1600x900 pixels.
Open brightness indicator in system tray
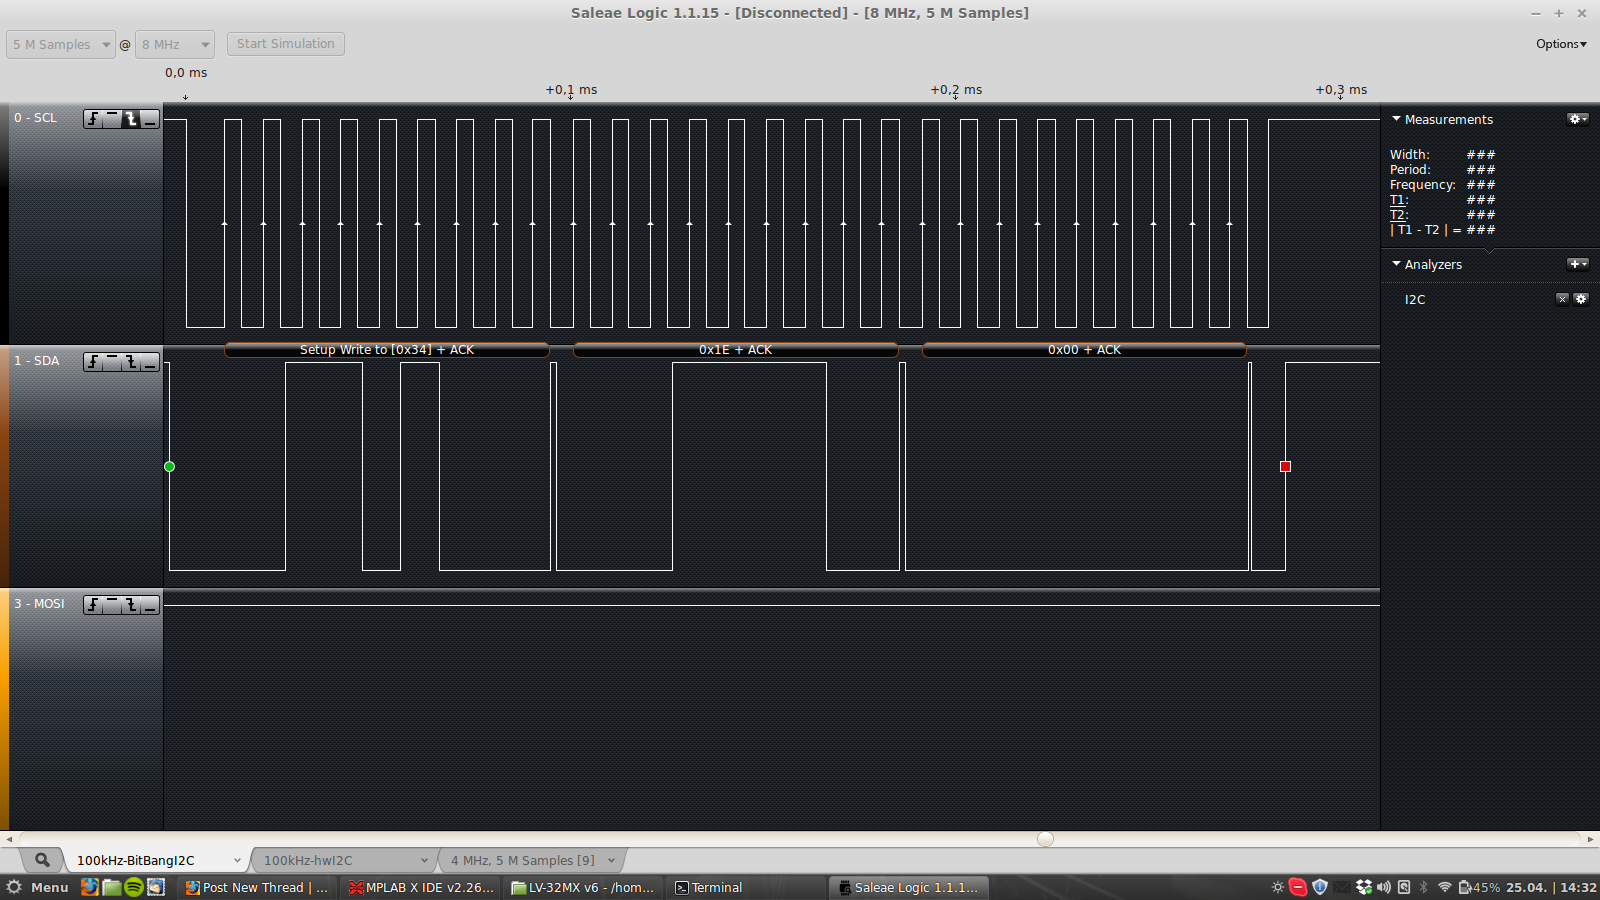point(1277,887)
